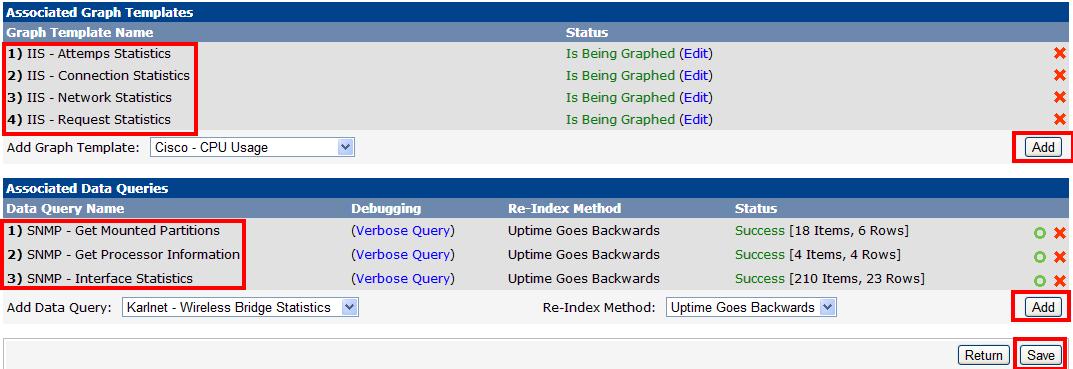The width and height of the screenshot is (1073, 369).
Task: Delete the IIS - Network Statistics graph template
Action: click(x=1059, y=97)
